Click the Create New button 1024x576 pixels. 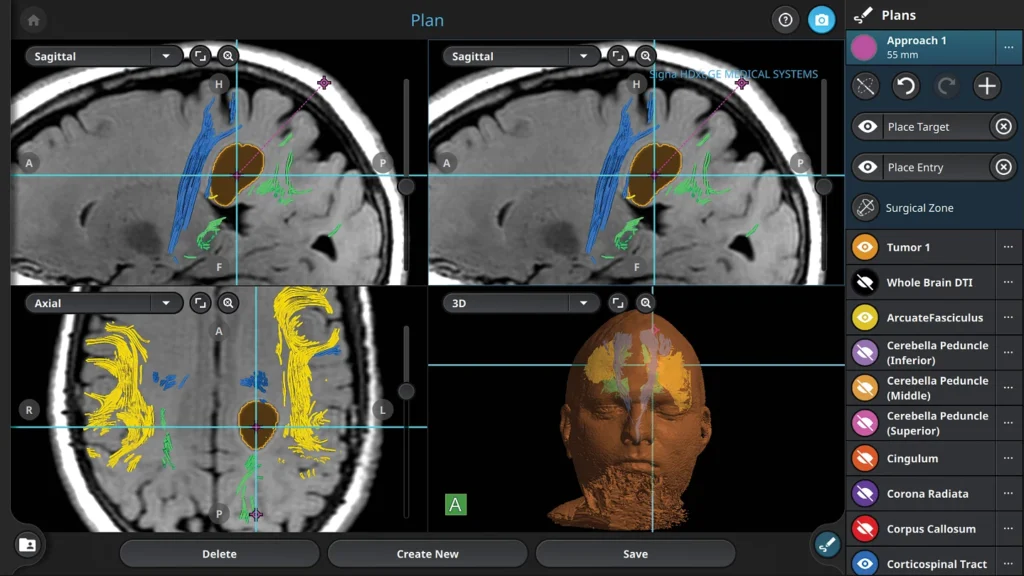427,554
